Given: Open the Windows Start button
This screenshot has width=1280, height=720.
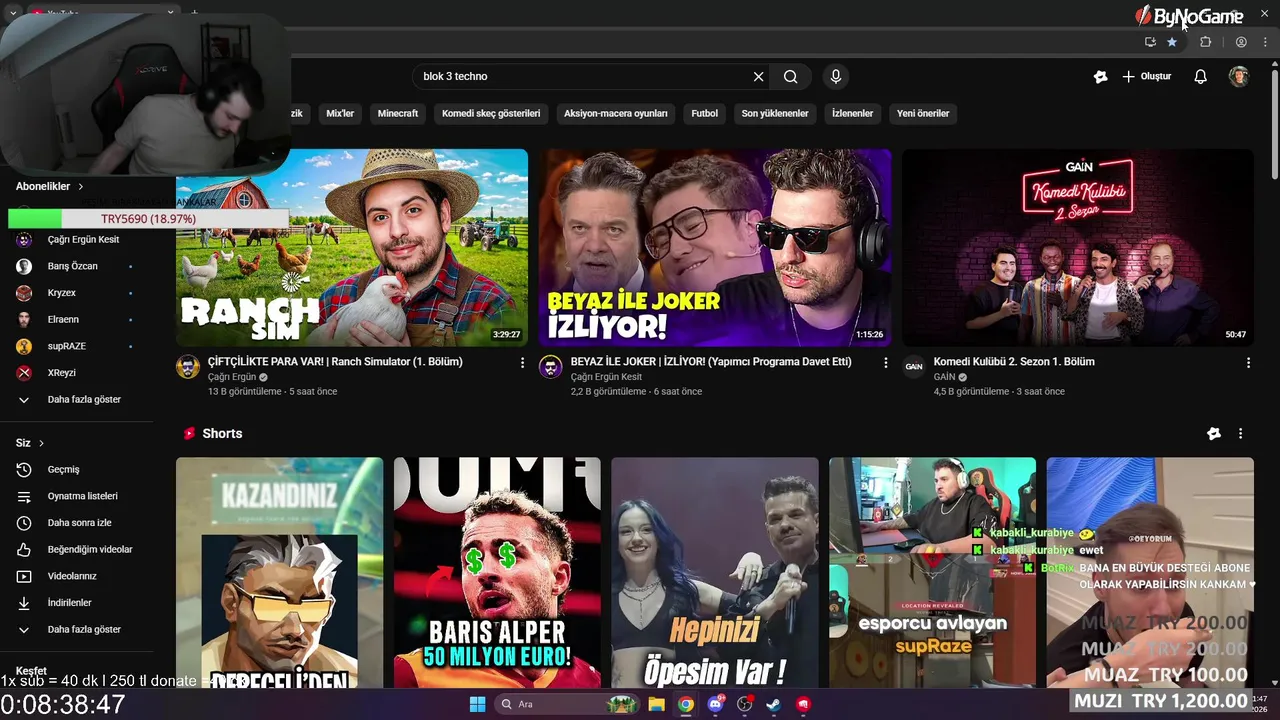Looking at the screenshot, I should point(477,704).
